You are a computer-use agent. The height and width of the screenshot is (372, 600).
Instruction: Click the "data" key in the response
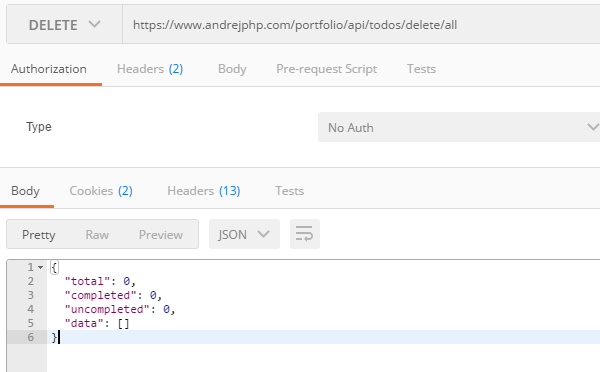coord(84,323)
